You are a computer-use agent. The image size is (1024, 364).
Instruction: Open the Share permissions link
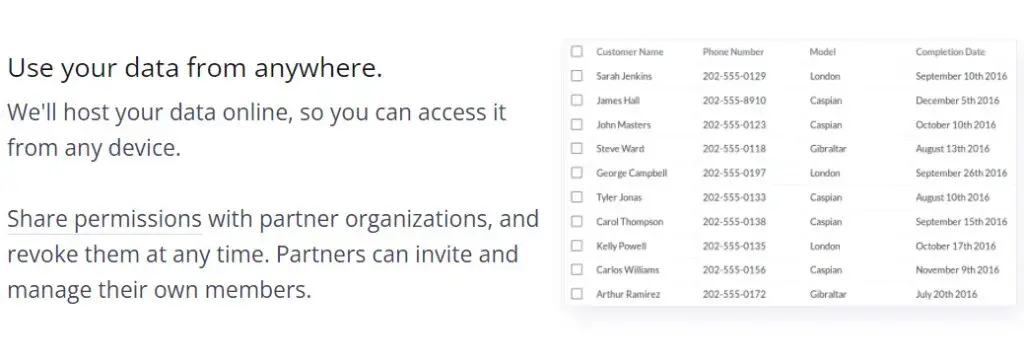click(104, 220)
